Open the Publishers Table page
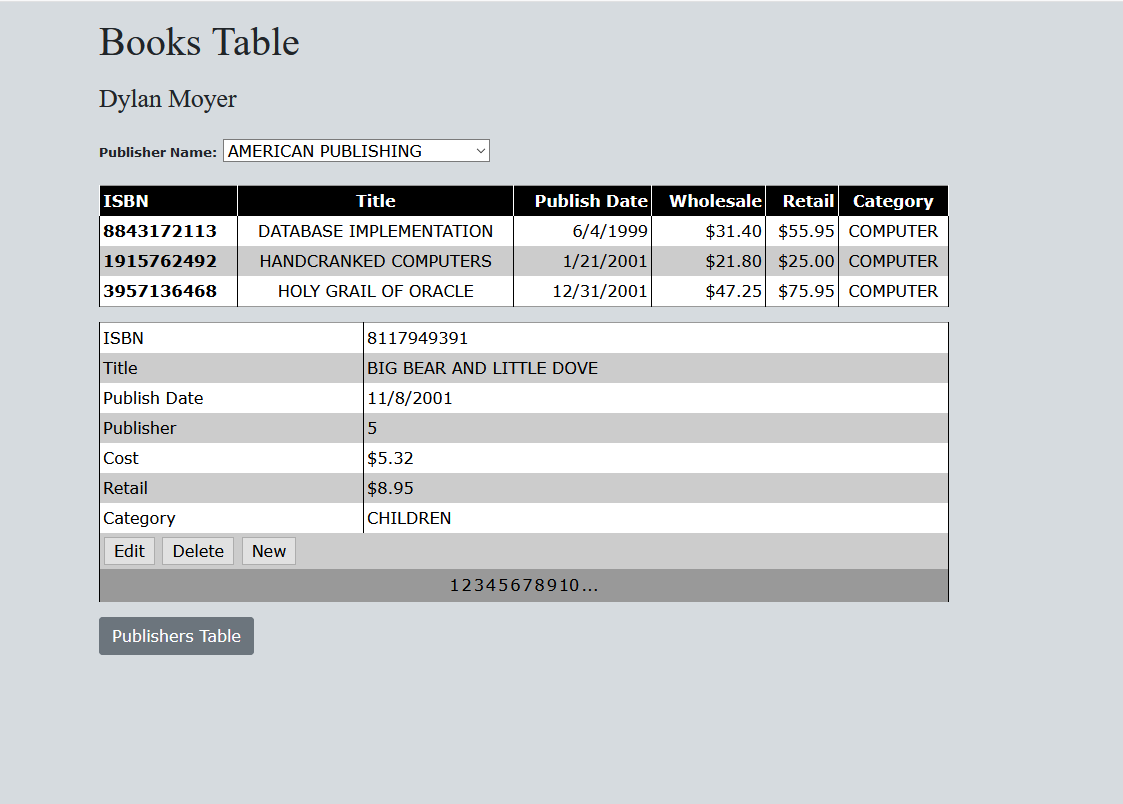 [176, 636]
